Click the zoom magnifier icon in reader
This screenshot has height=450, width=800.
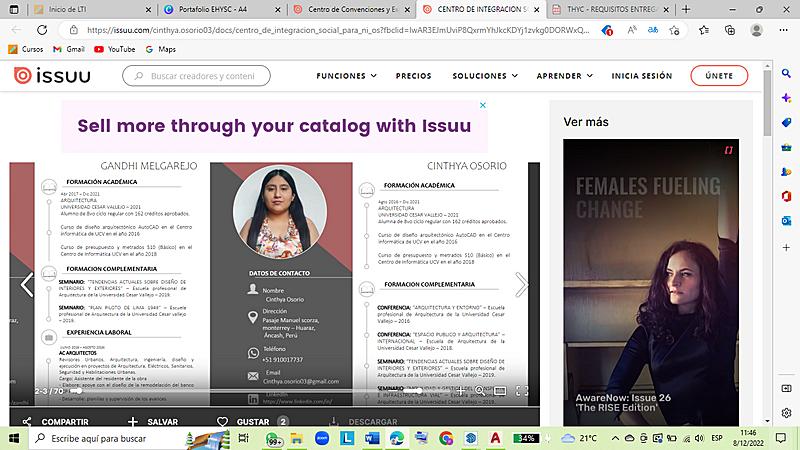coord(480,391)
